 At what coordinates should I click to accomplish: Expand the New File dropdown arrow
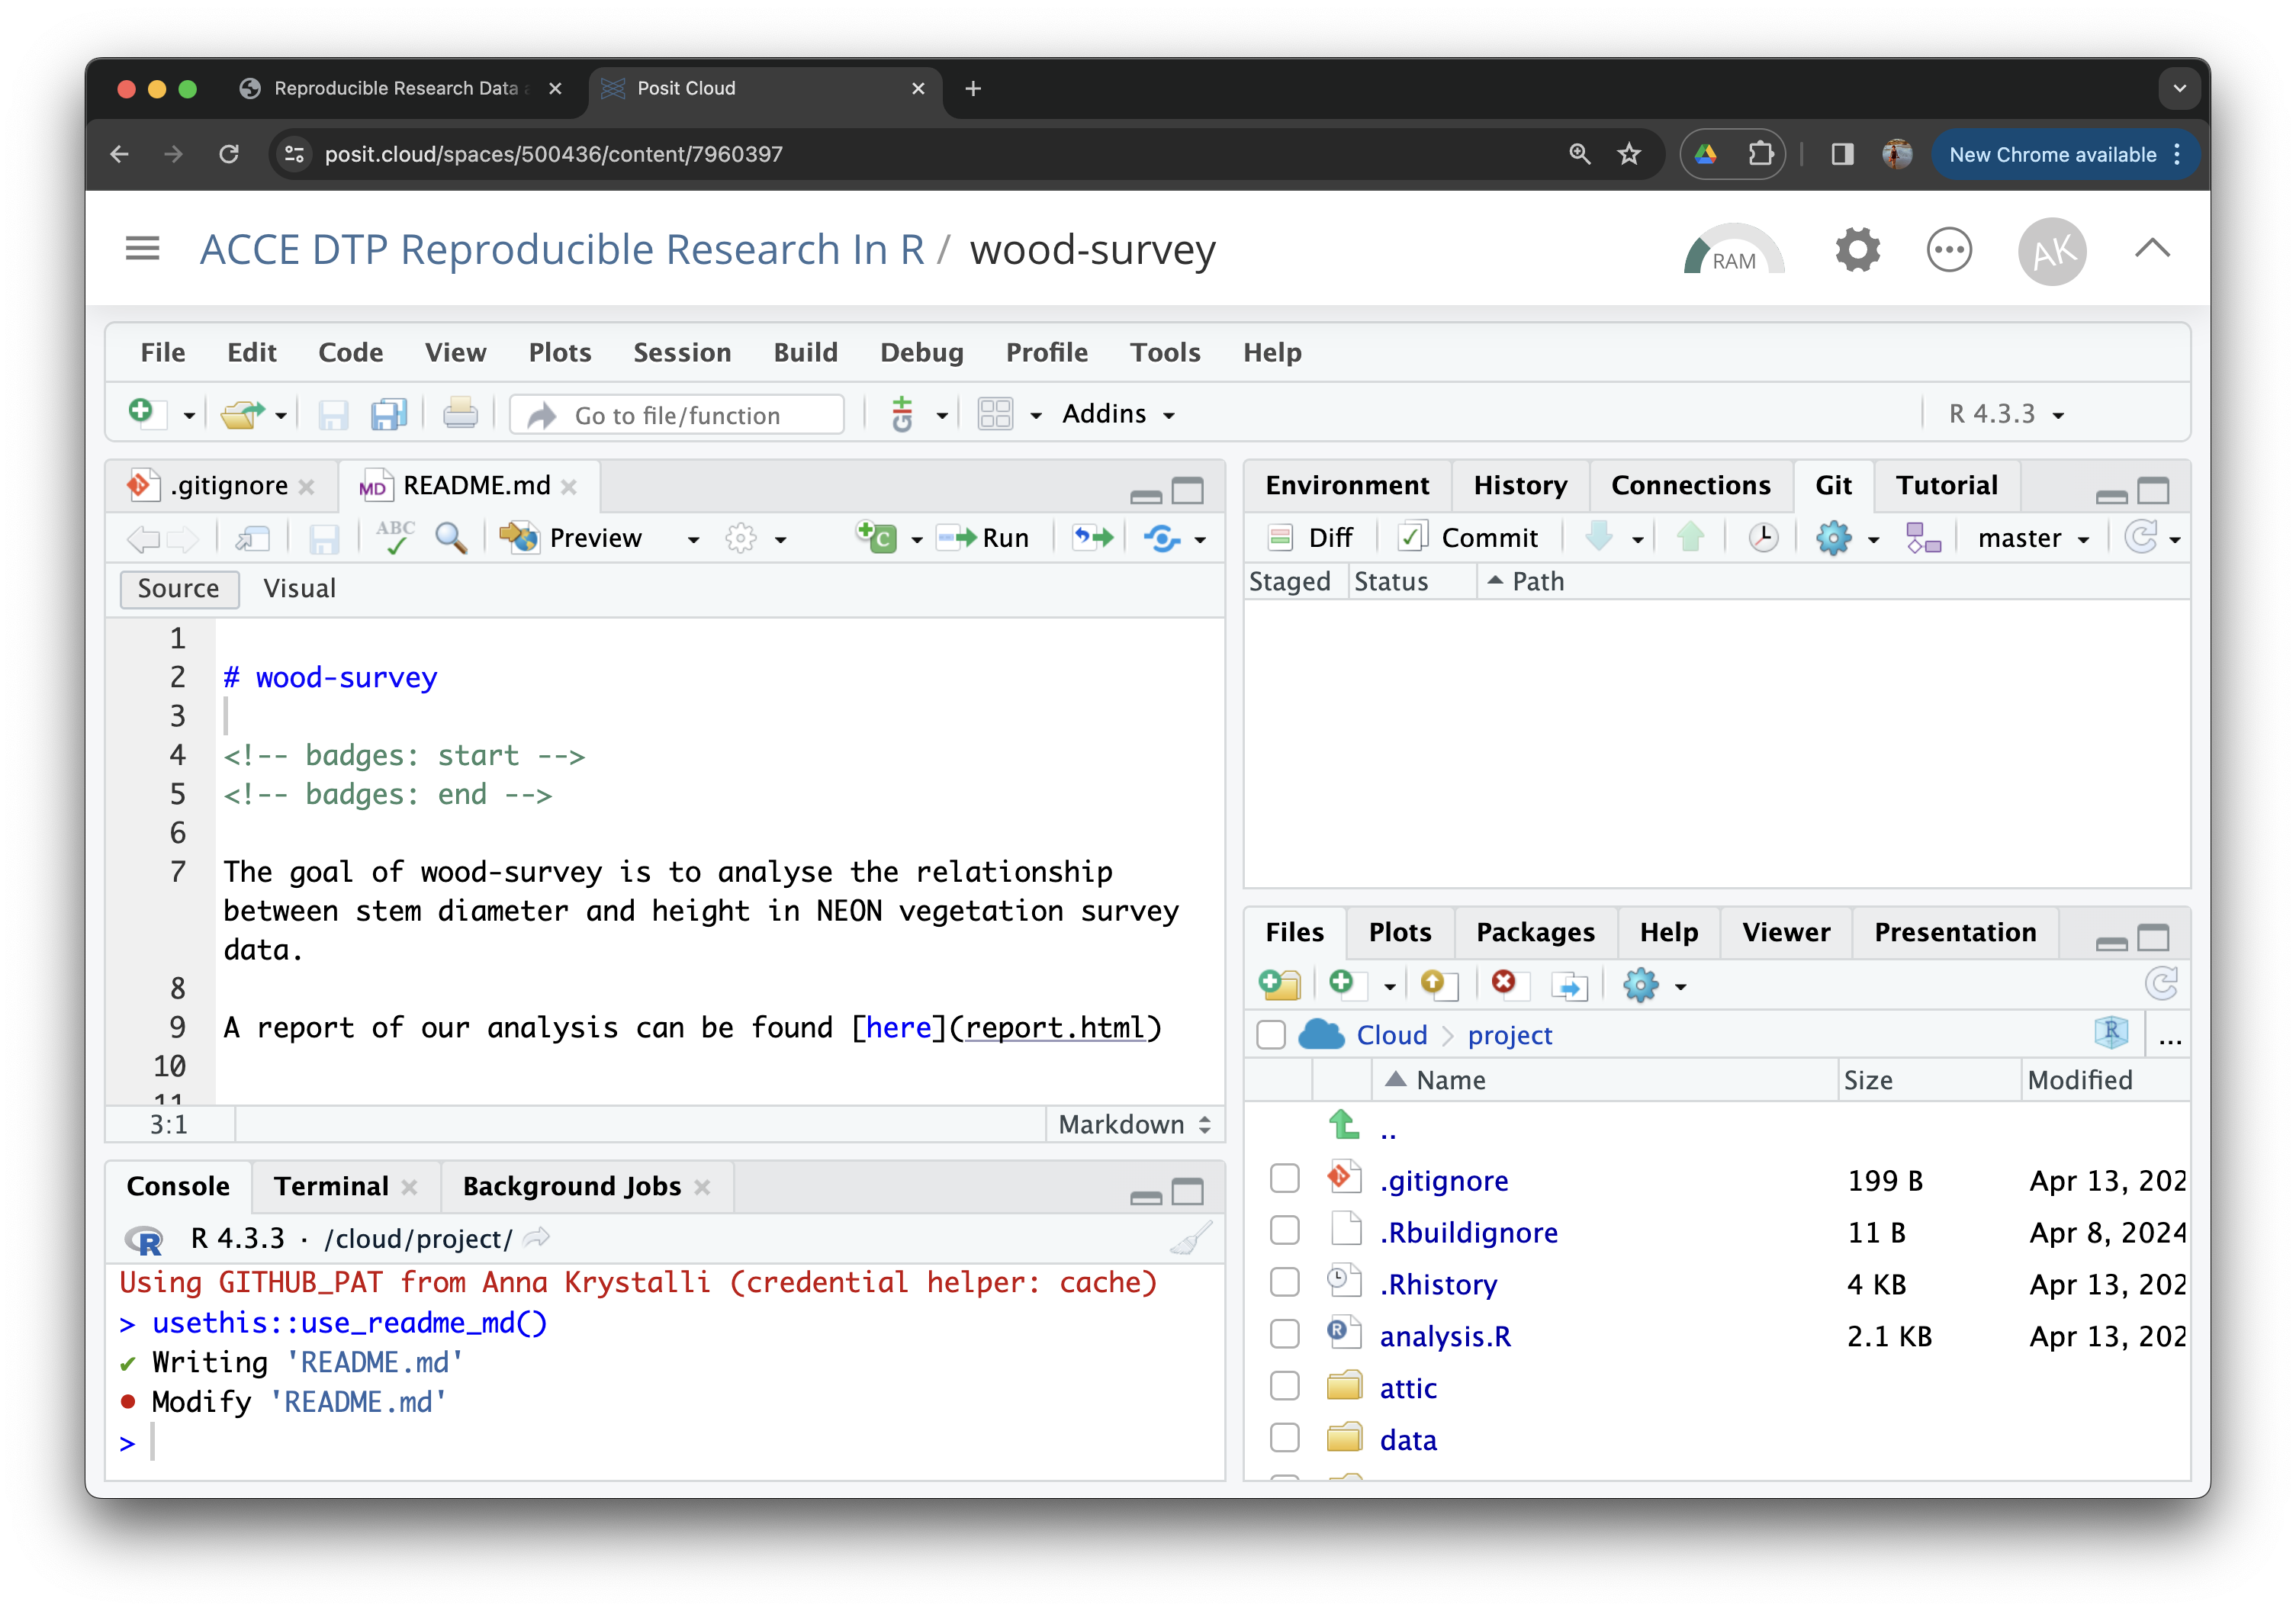pos(188,416)
